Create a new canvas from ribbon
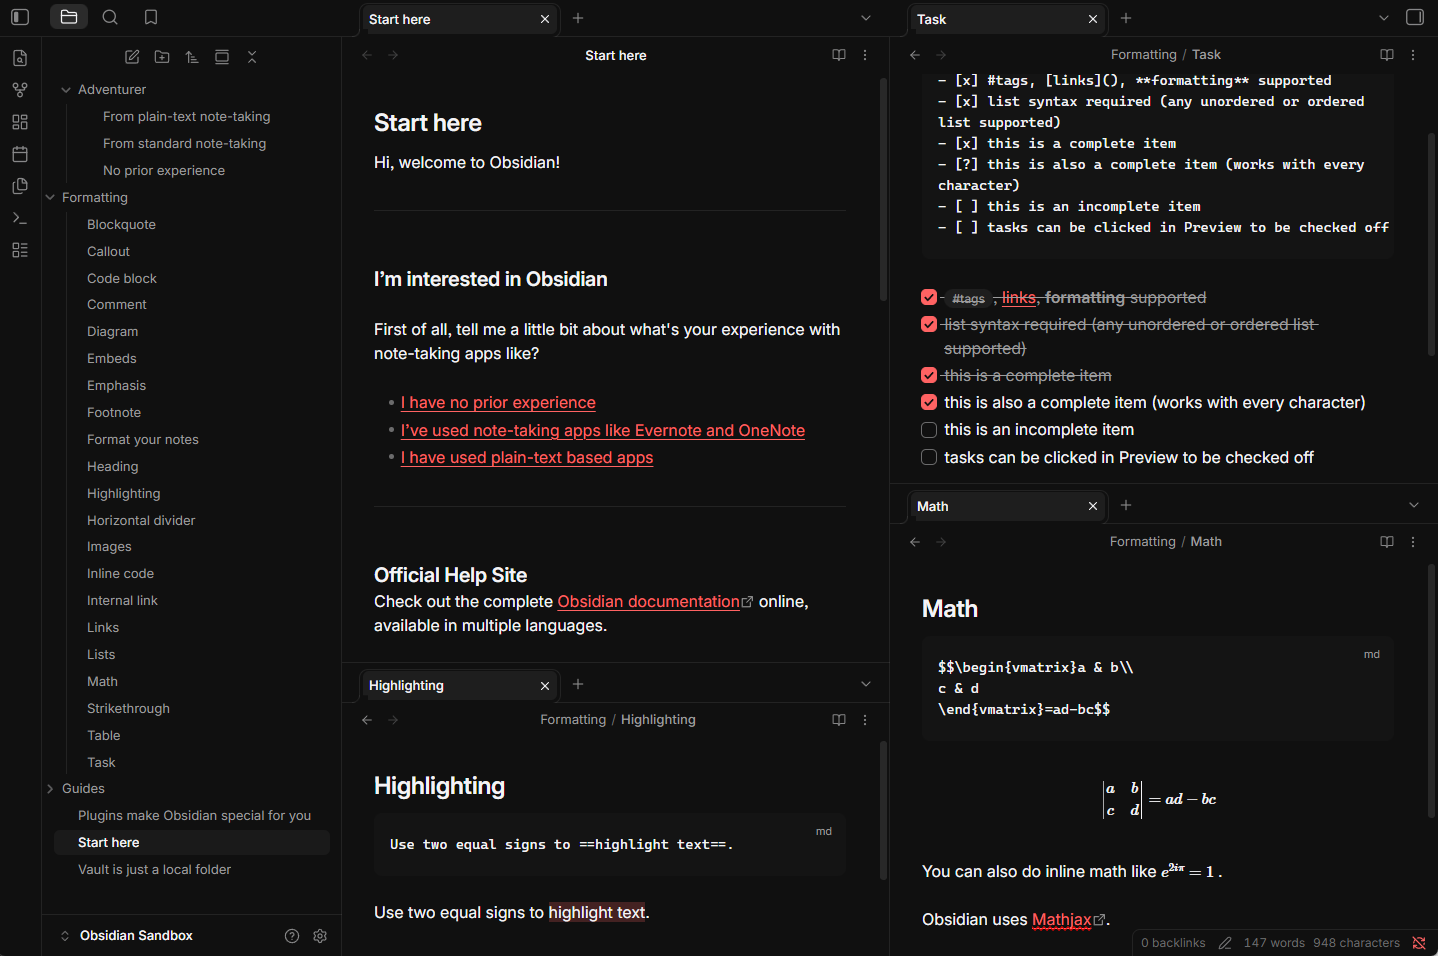 tap(20, 122)
